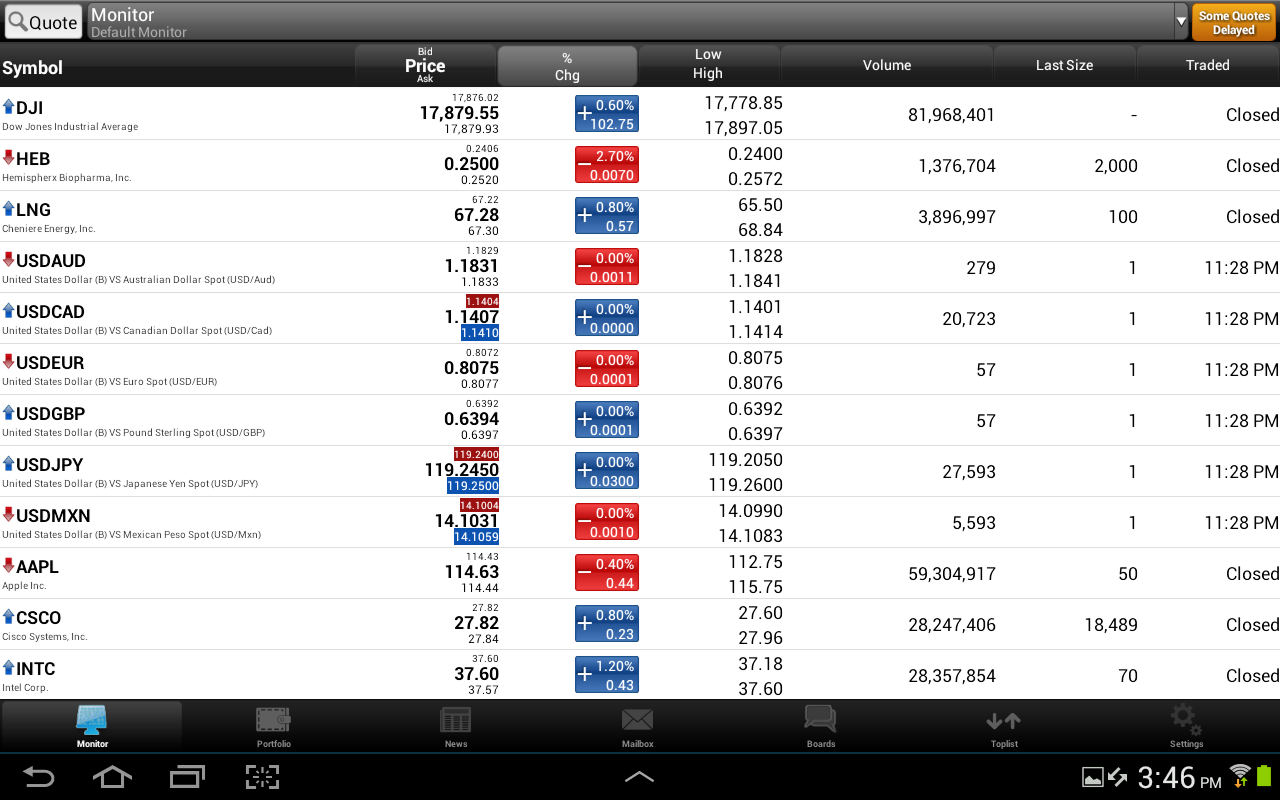The height and width of the screenshot is (800, 1280).
Task: Tap the Android home navigation icon
Action: click(x=112, y=777)
